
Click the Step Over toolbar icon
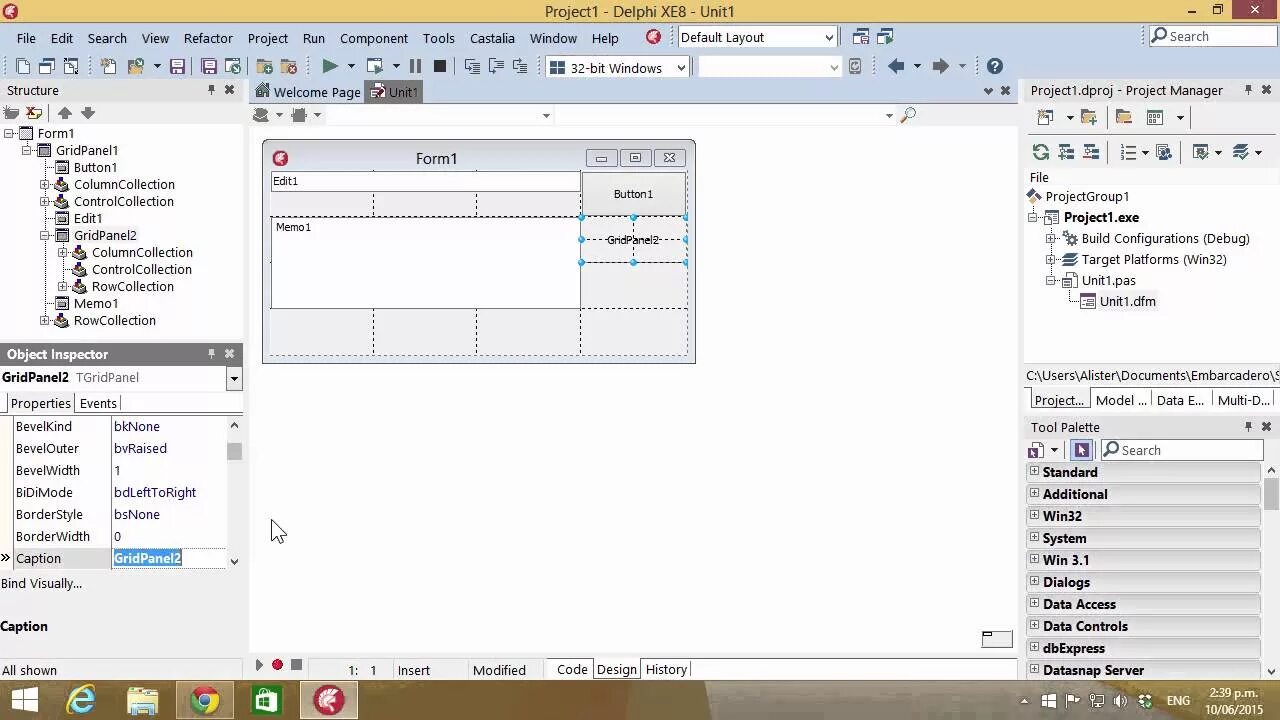pos(496,67)
